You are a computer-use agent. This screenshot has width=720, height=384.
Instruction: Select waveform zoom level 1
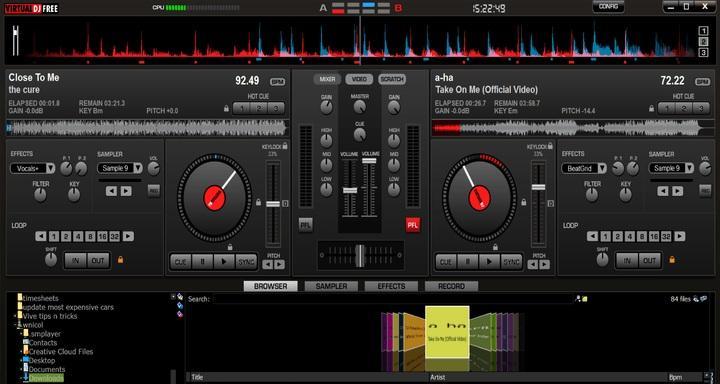pyautogui.click(x=703, y=31)
